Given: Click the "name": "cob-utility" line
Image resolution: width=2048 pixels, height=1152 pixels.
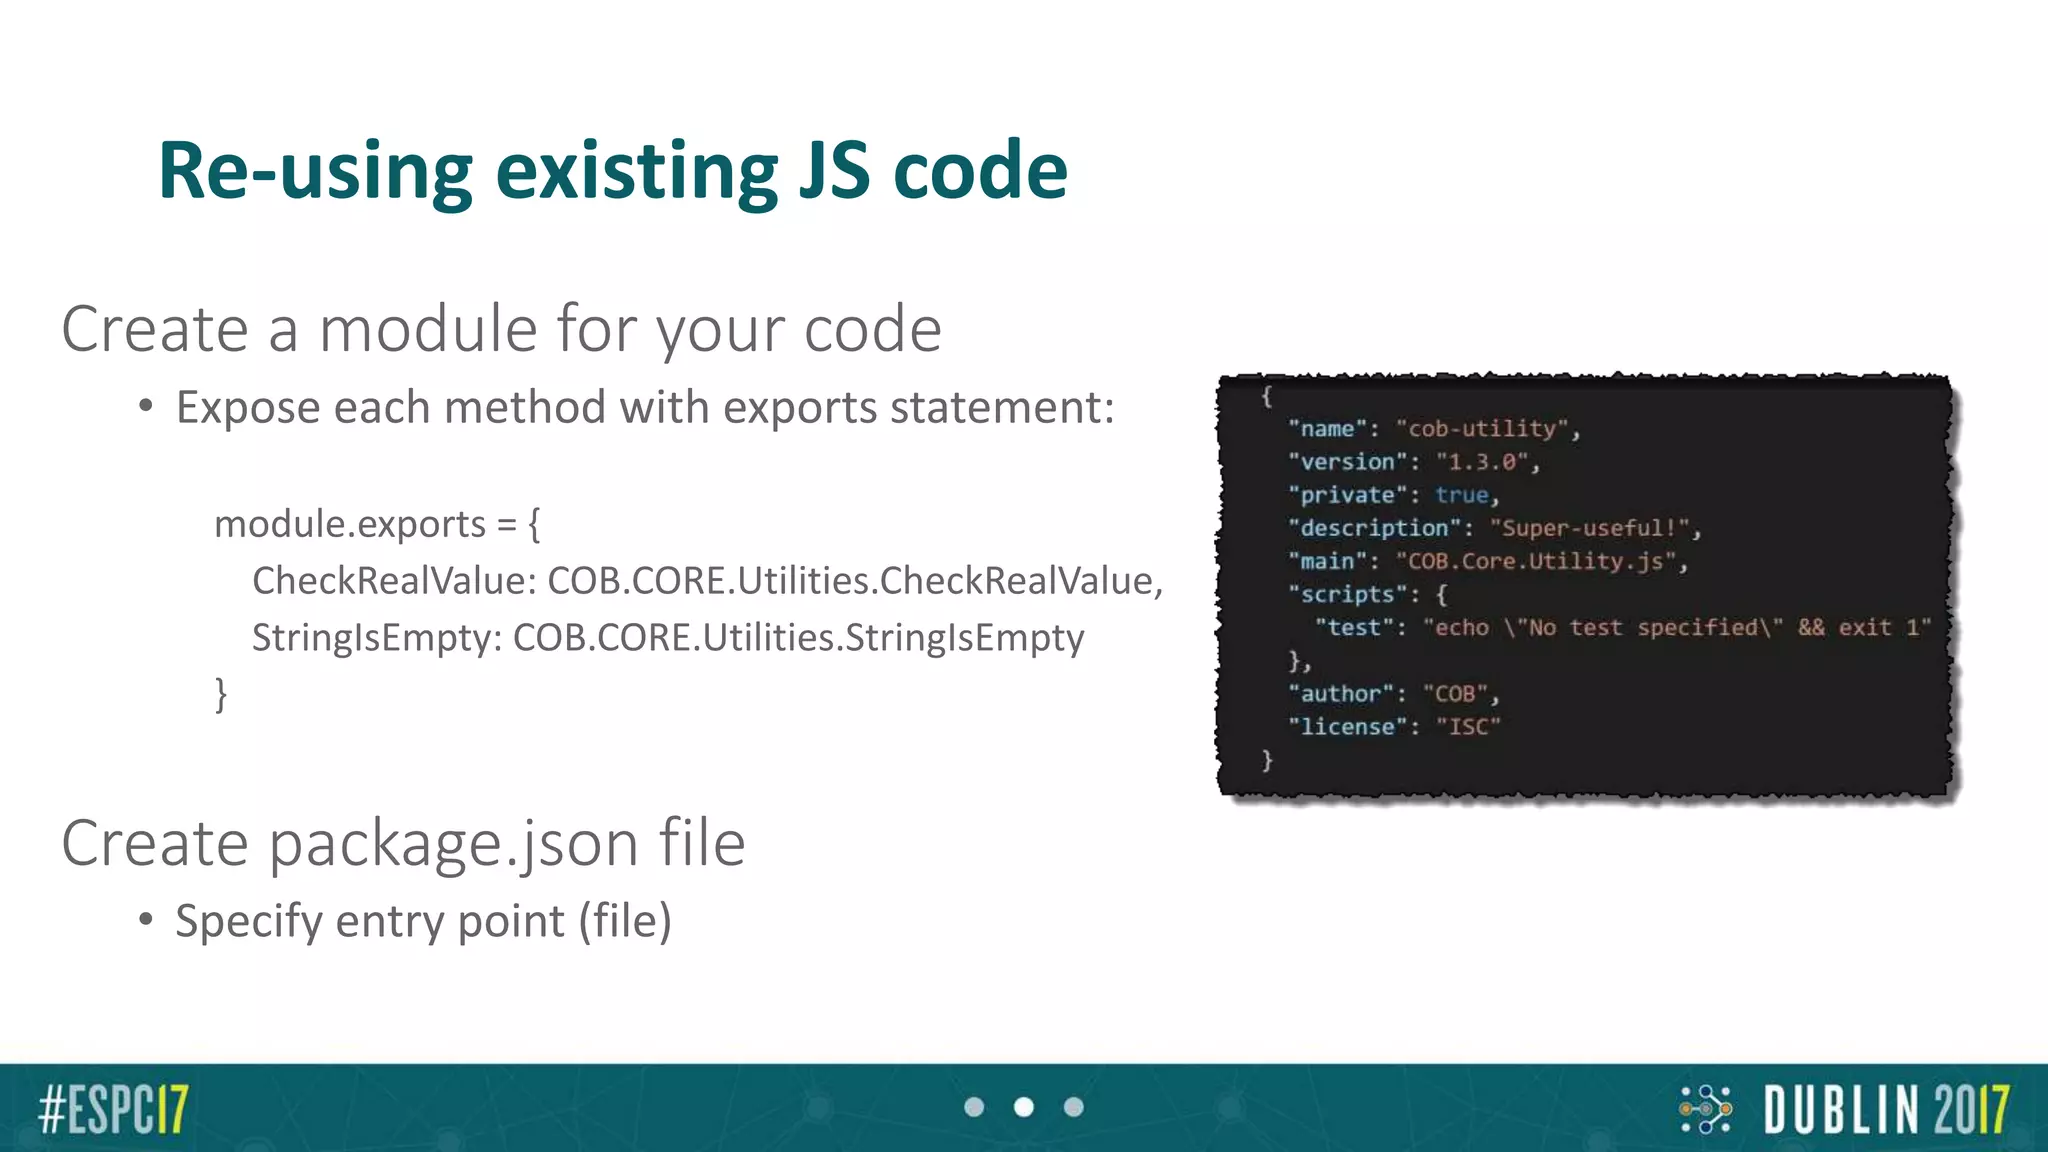Looking at the screenshot, I should pos(1434,429).
